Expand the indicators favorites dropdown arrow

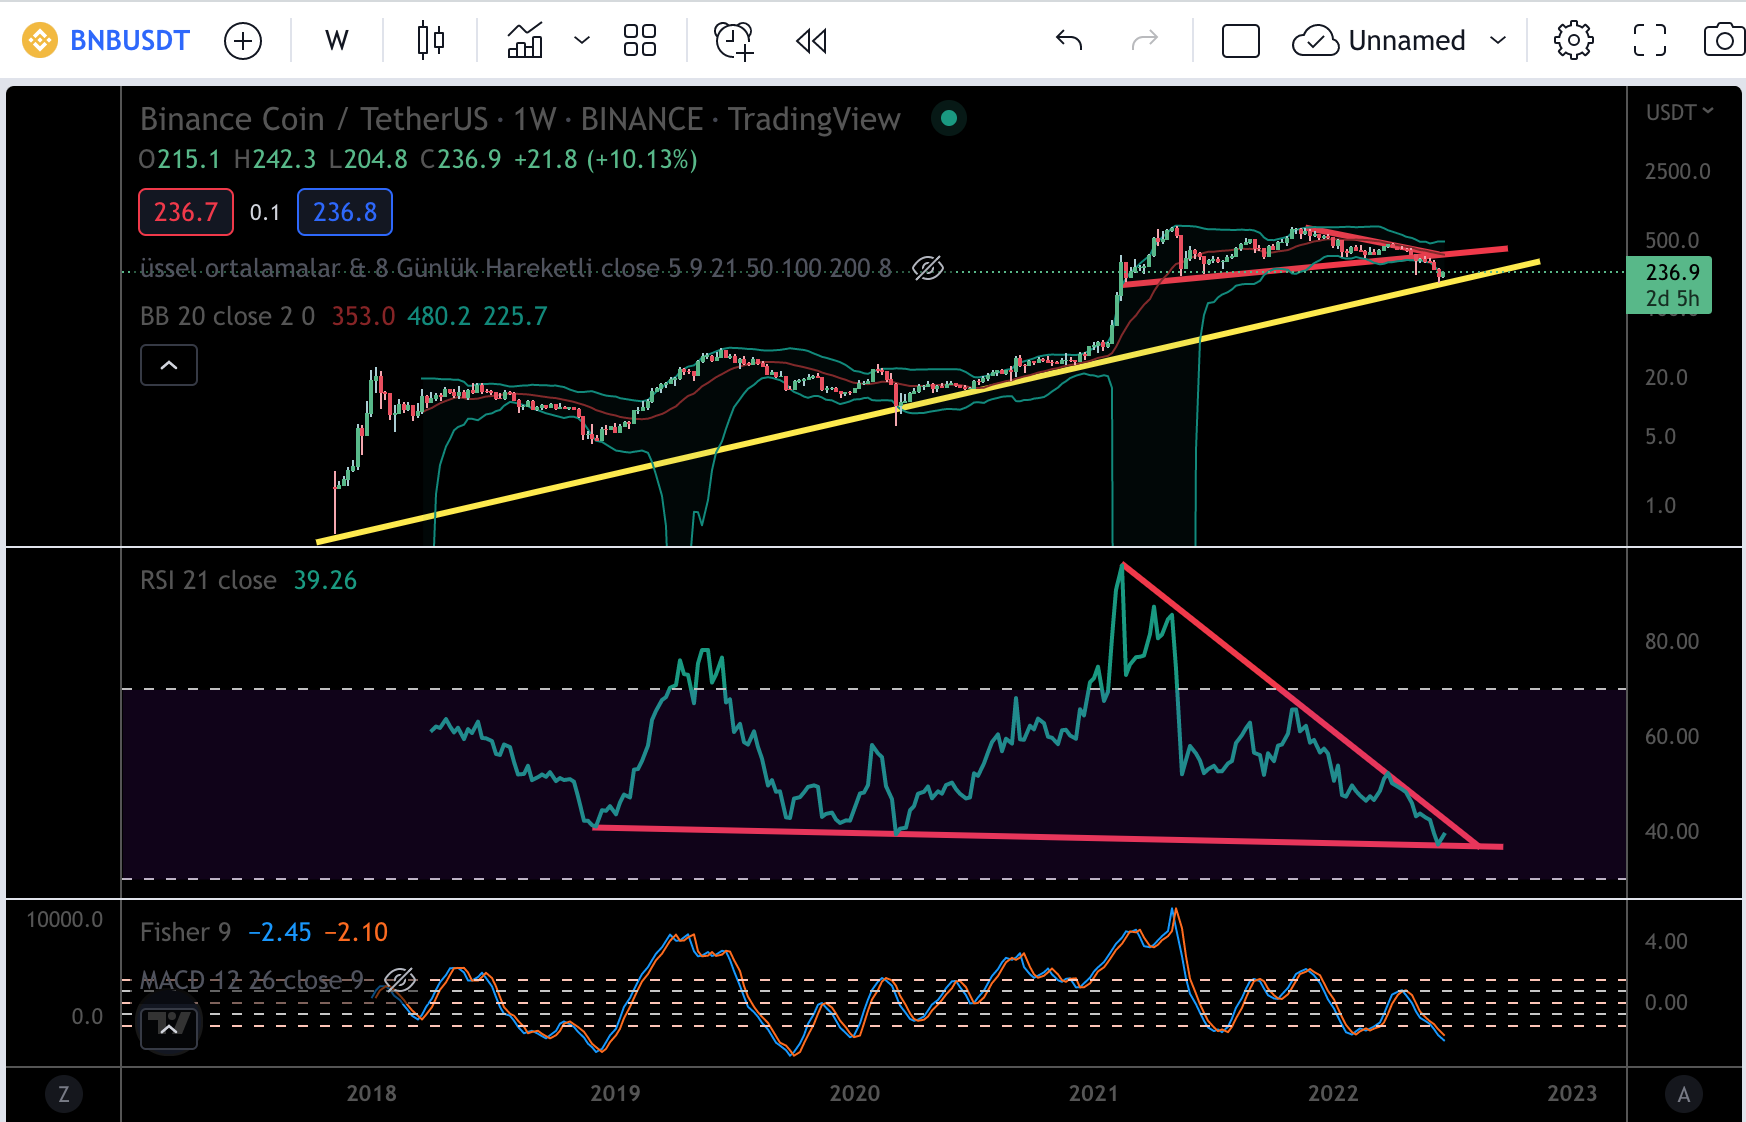click(x=582, y=41)
